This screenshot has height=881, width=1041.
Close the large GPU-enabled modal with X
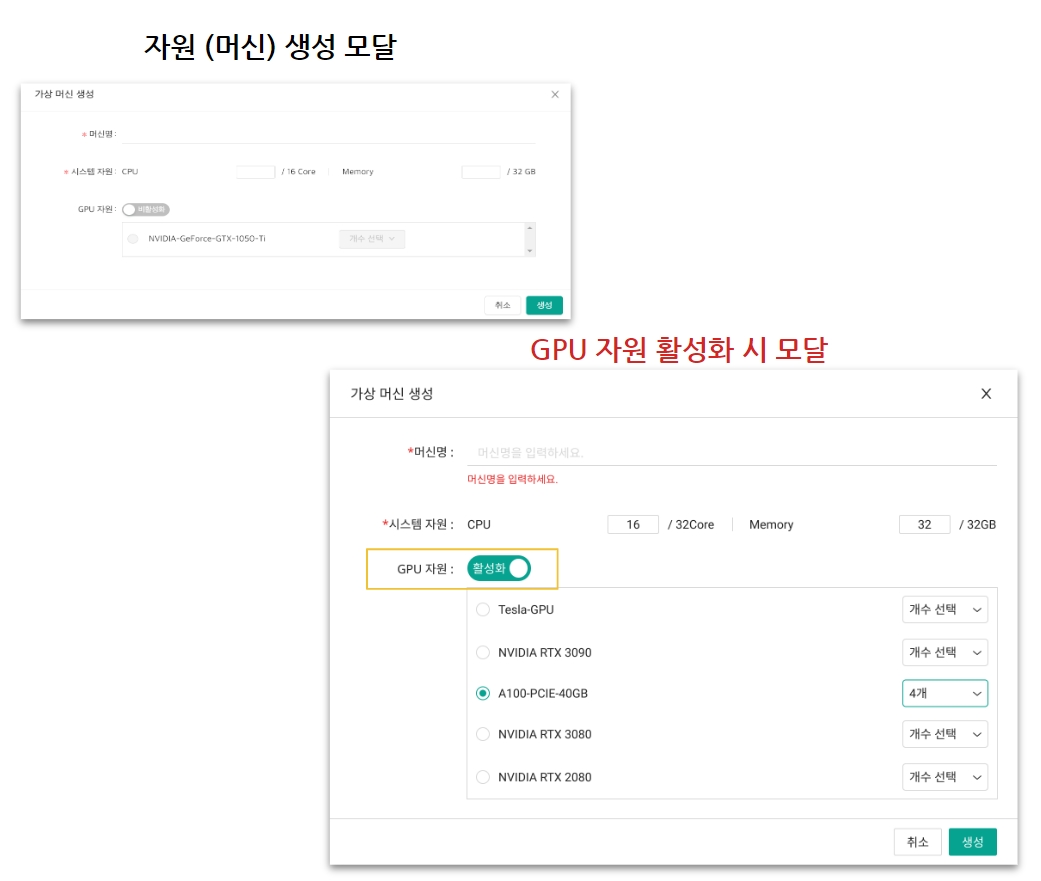point(986,394)
